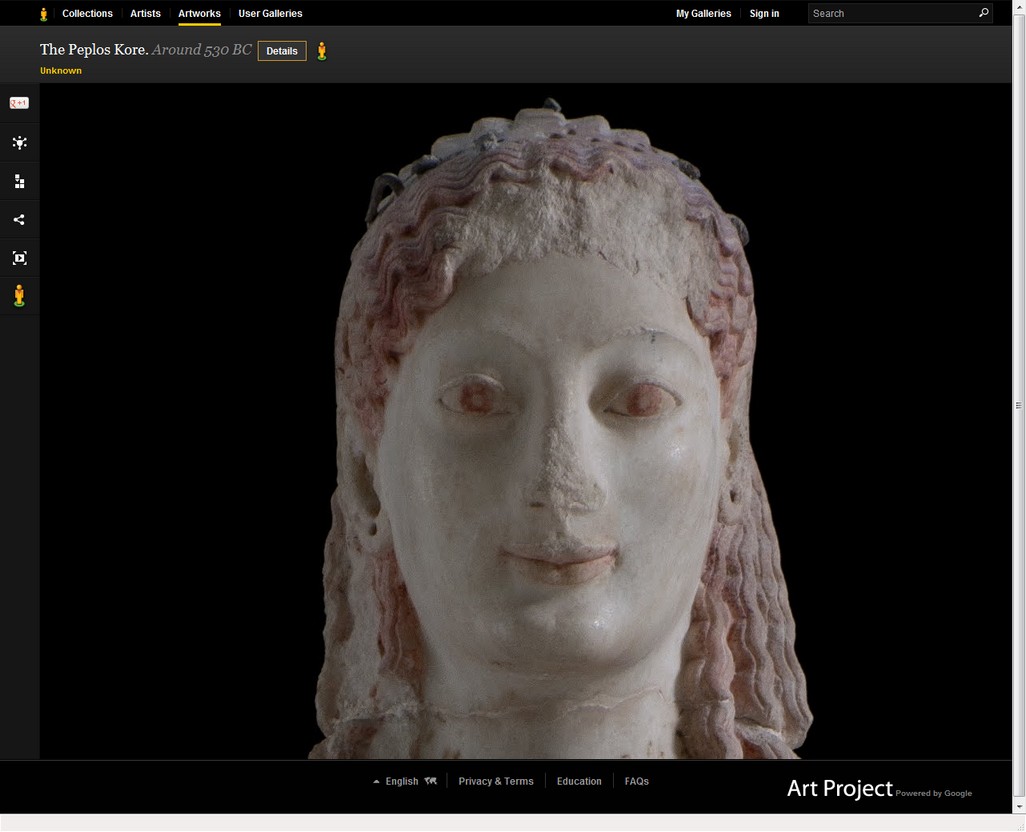Open Privacy & Terms page
Viewport: 1026px width, 832px height.
tap(496, 781)
